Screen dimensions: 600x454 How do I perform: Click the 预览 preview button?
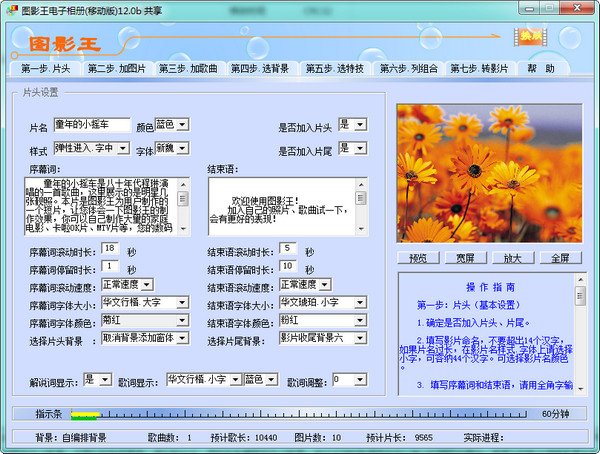[x=418, y=258]
